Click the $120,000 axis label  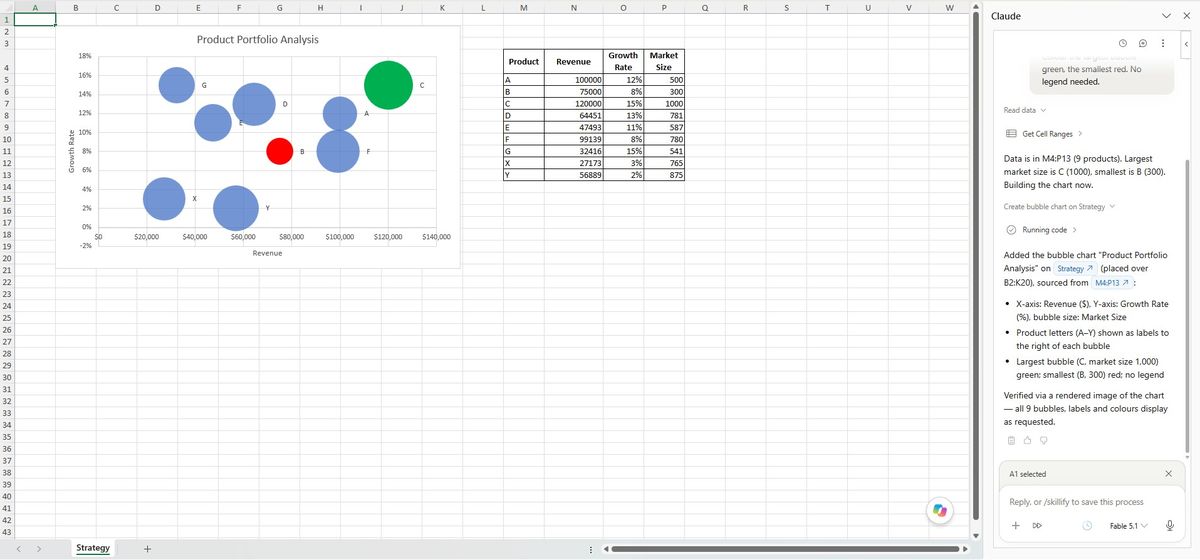[388, 238]
